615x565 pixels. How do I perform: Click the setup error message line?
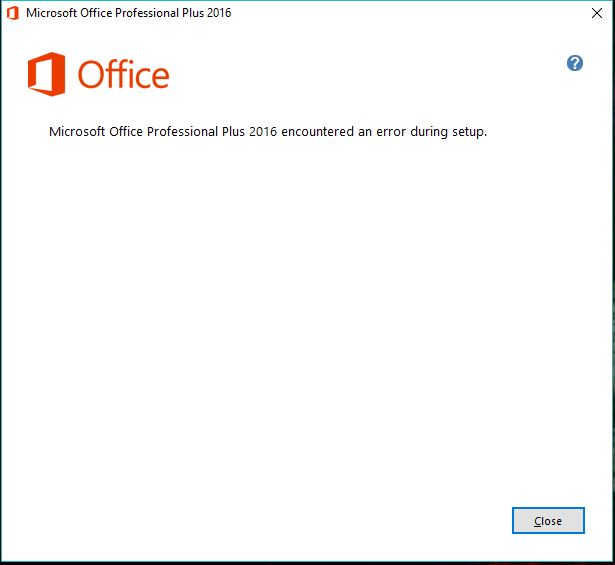[x=268, y=132]
